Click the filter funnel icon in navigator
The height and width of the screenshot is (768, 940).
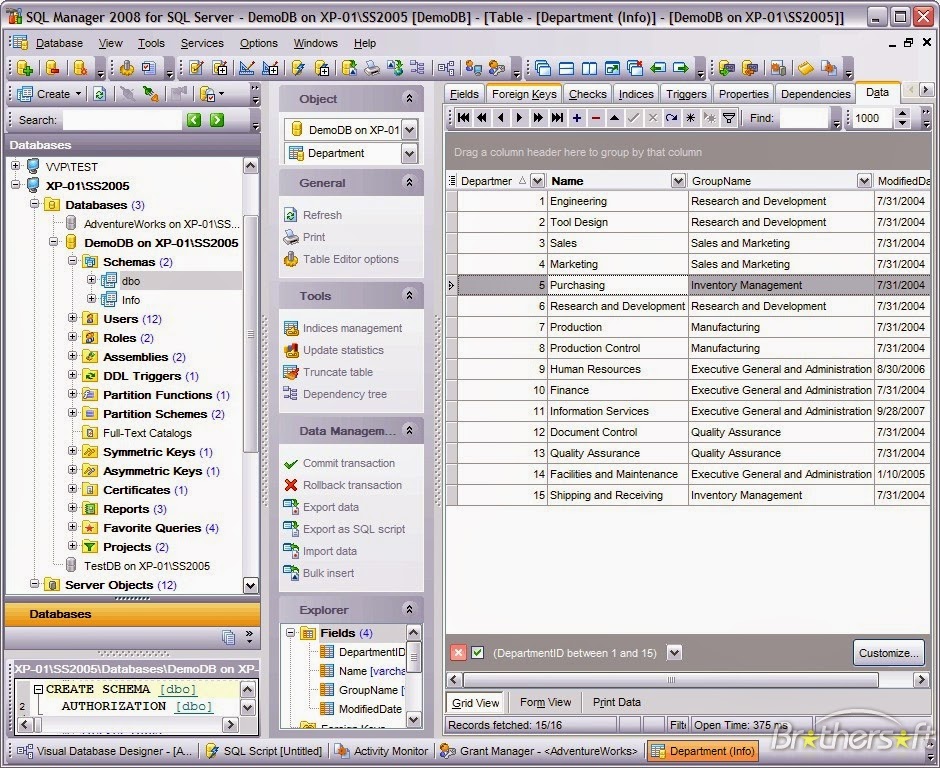[729, 118]
